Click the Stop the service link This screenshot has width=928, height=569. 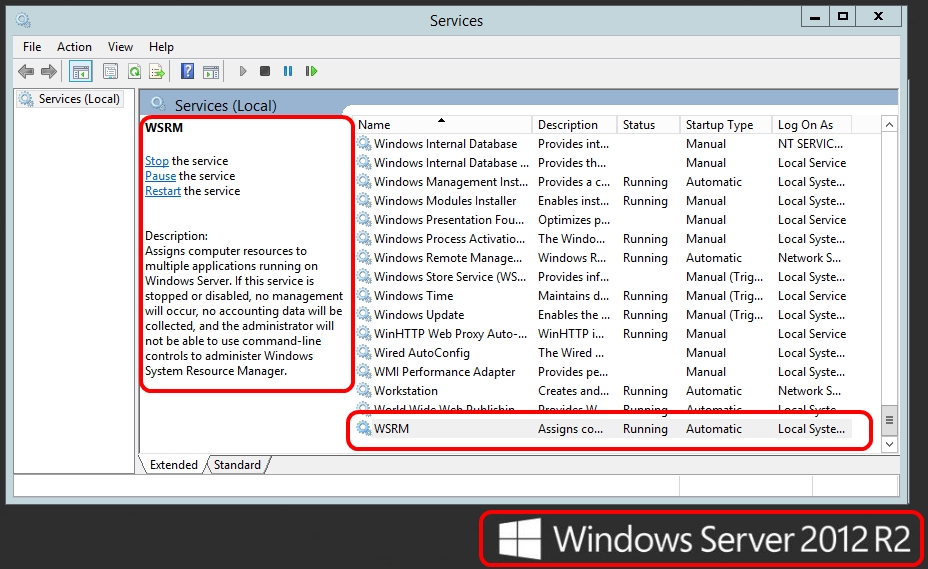(x=157, y=161)
